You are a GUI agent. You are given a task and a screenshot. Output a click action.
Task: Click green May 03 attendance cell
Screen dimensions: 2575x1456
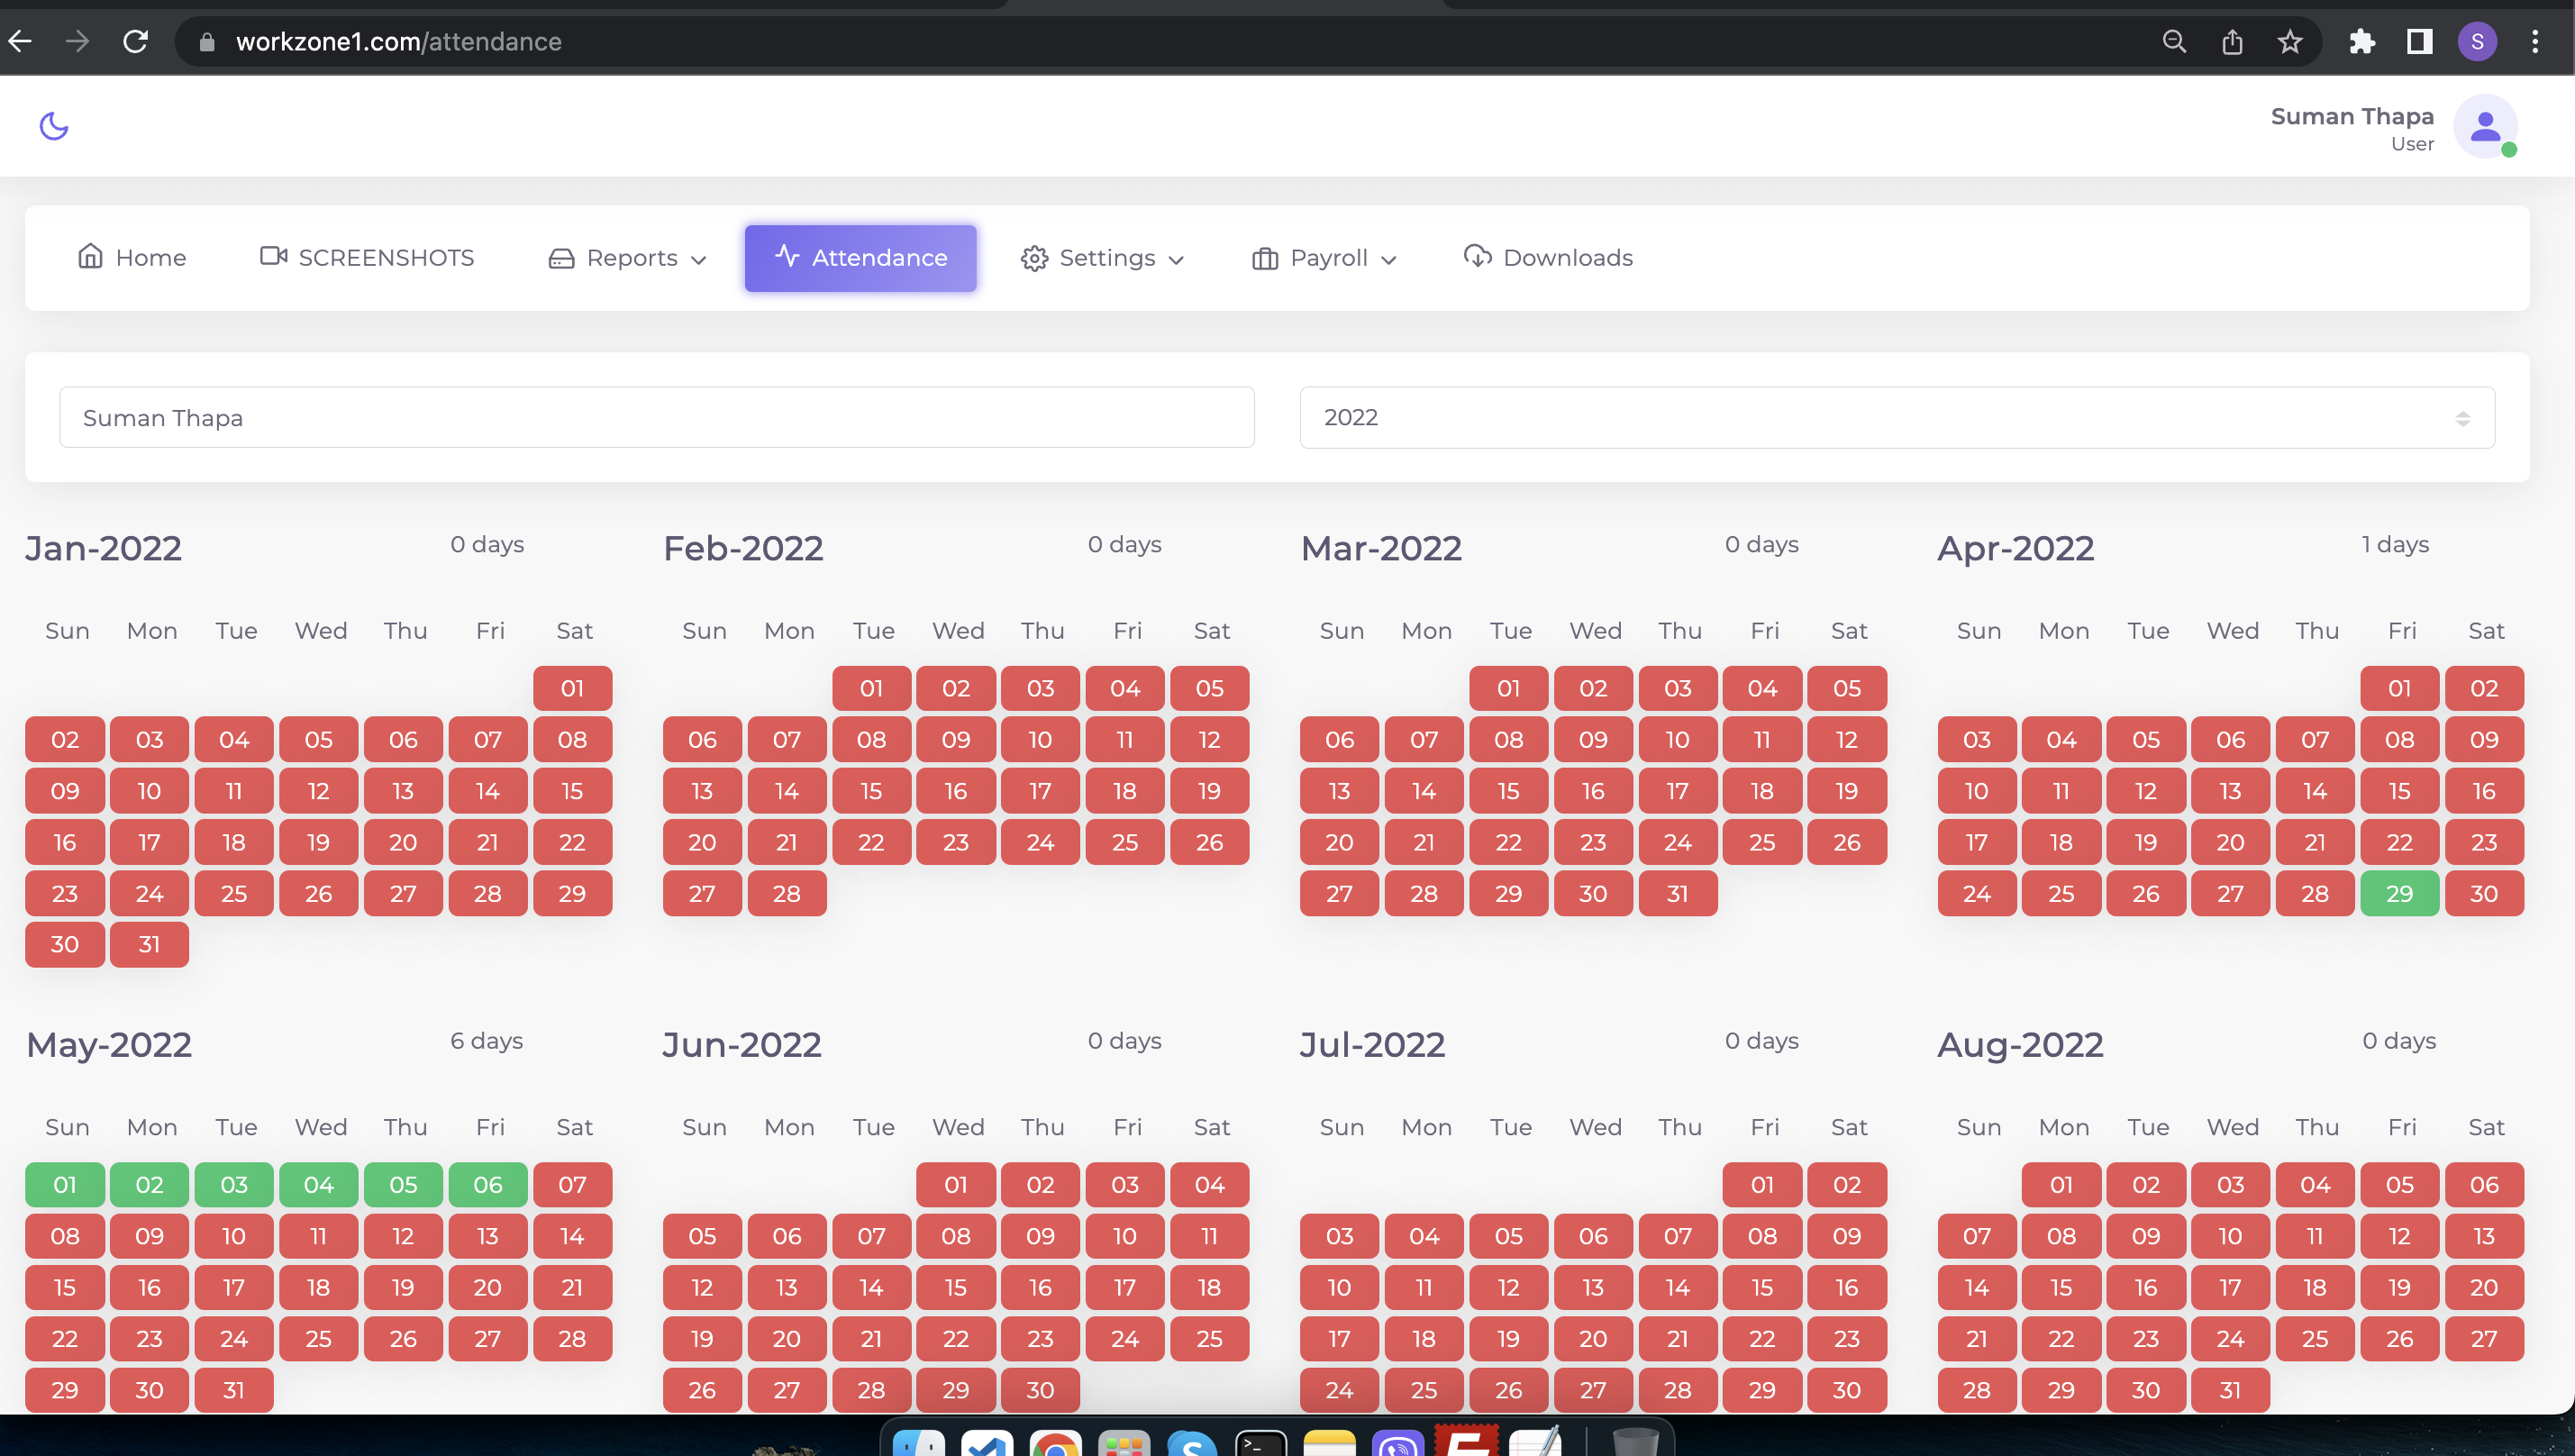coord(234,1185)
